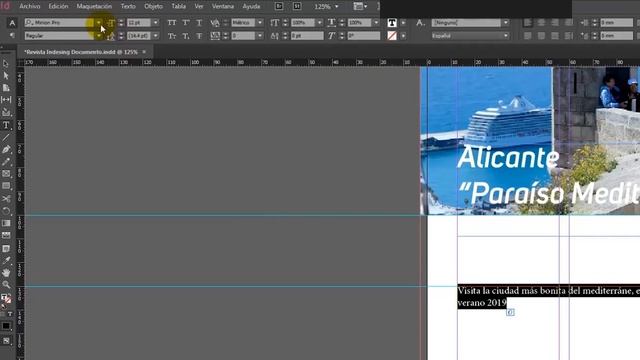Choose the Free Transform tool

click(6, 211)
